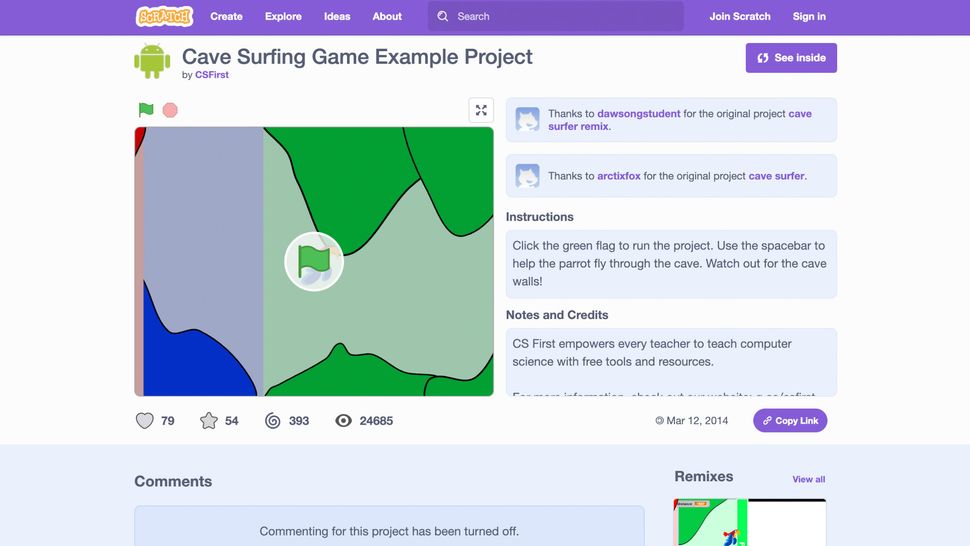View all remixes link
Viewport: 970px width, 546px height.
pos(808,479)
